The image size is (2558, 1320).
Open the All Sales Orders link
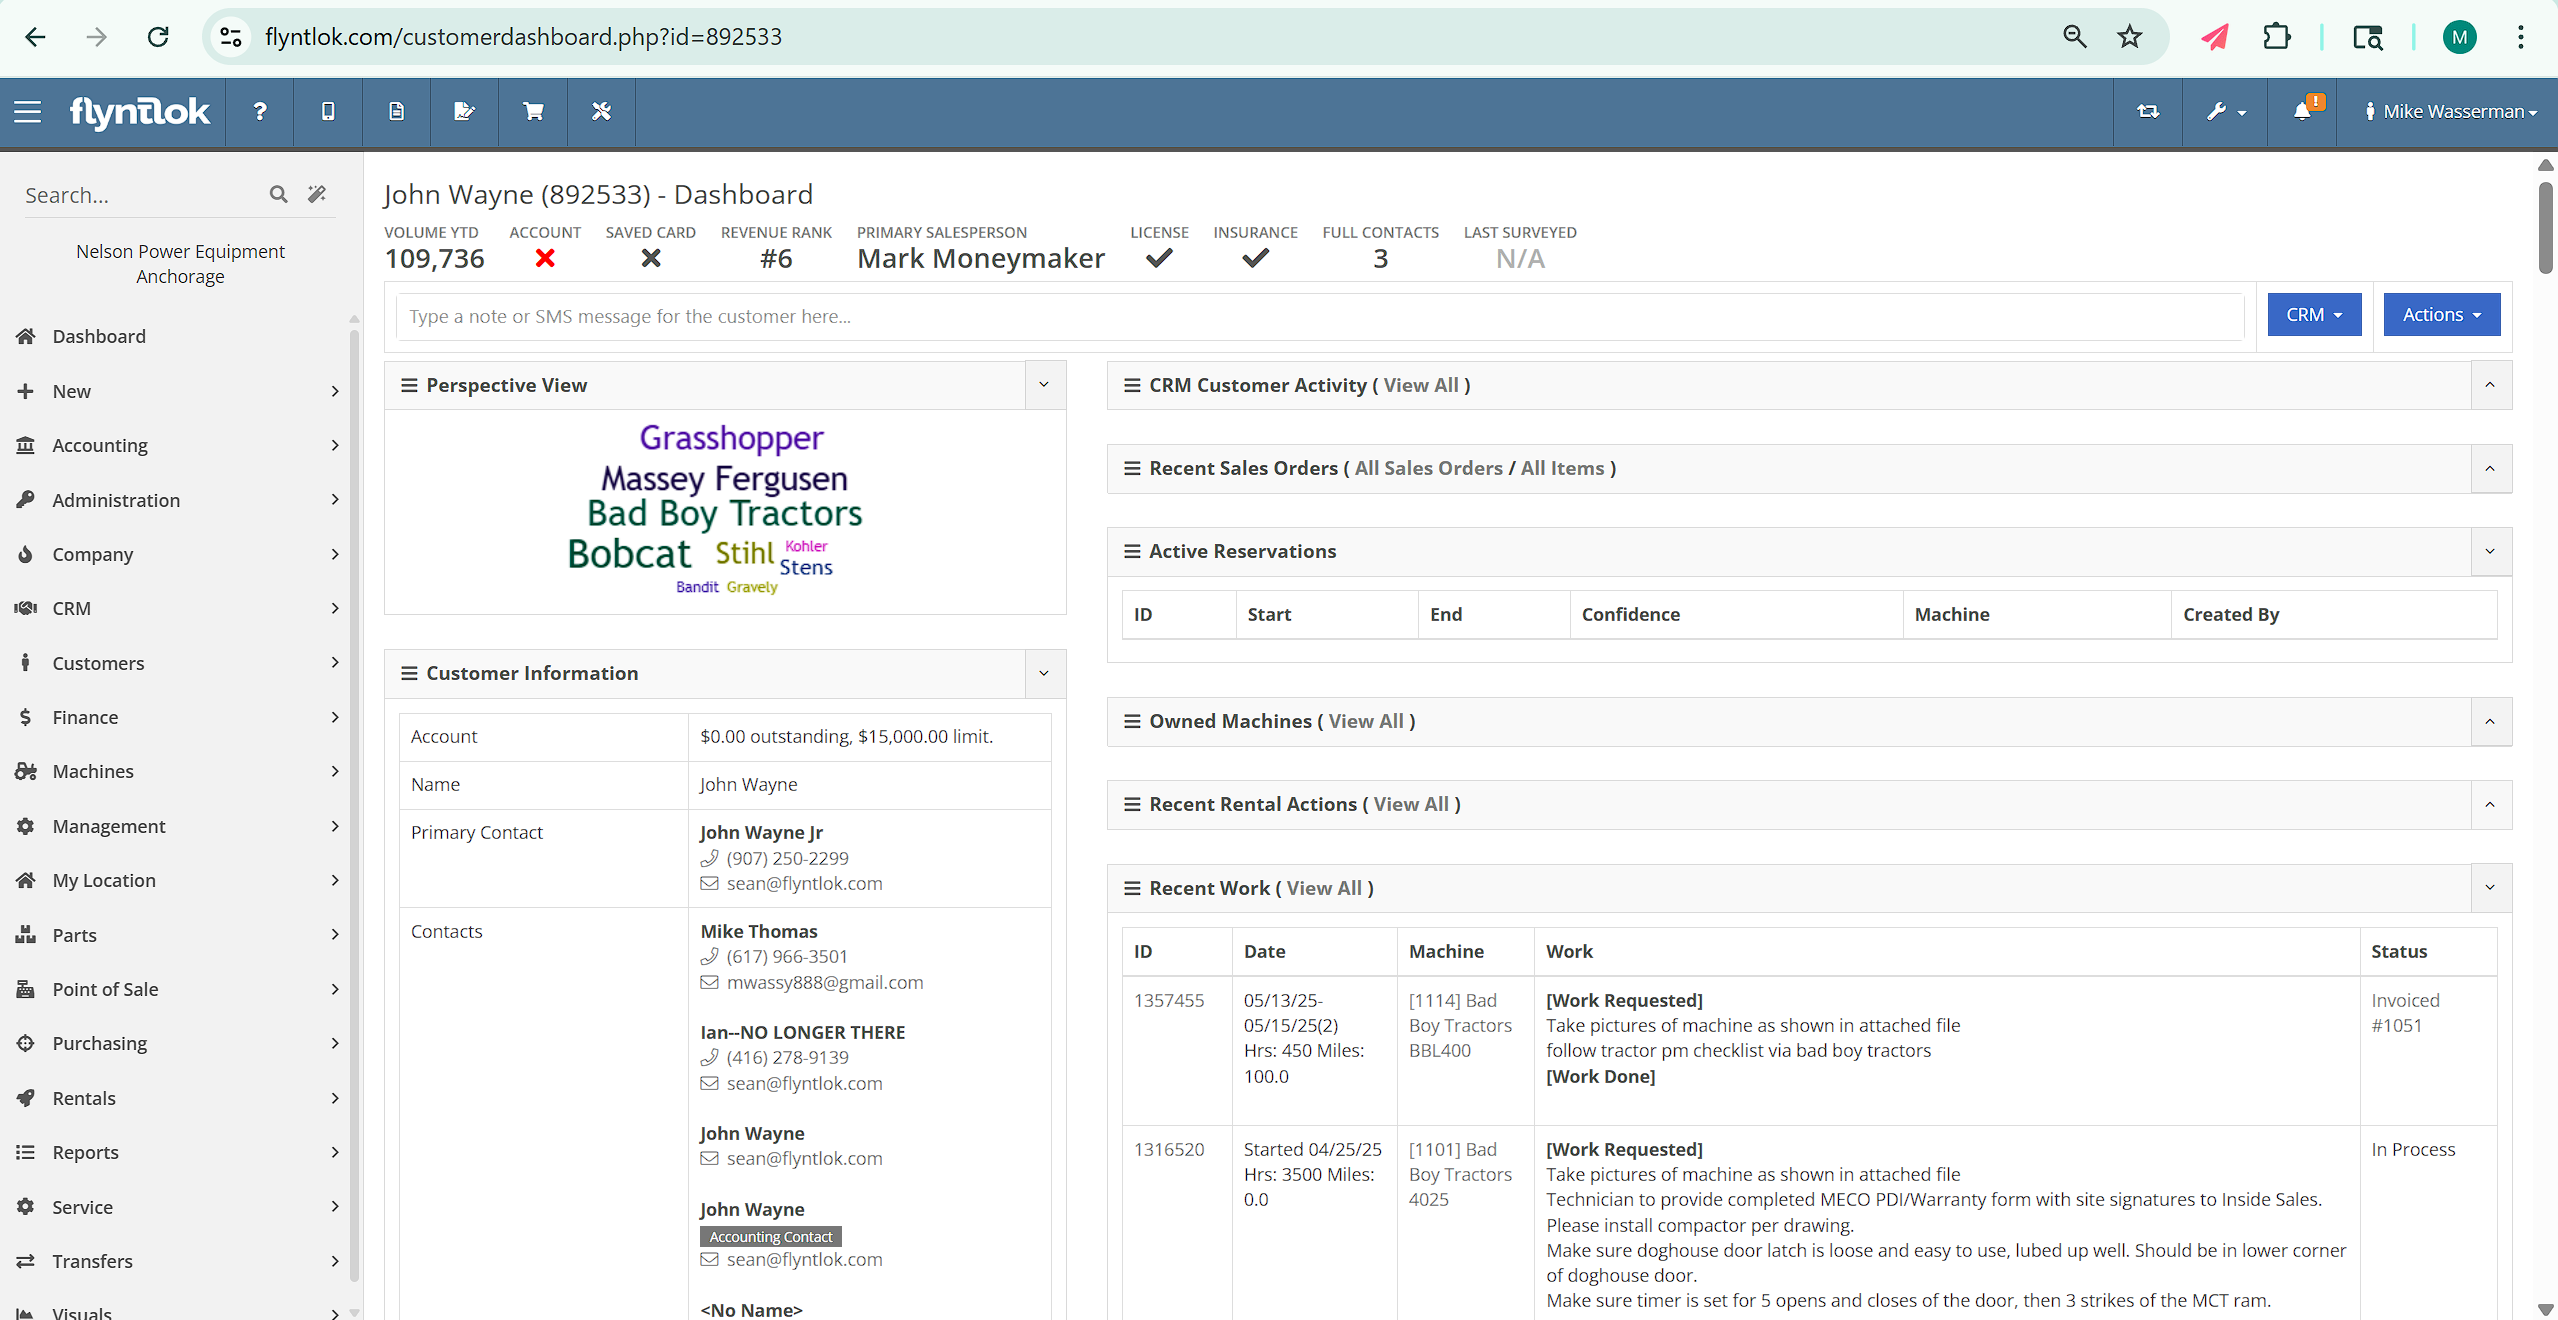pos(1428,468)
